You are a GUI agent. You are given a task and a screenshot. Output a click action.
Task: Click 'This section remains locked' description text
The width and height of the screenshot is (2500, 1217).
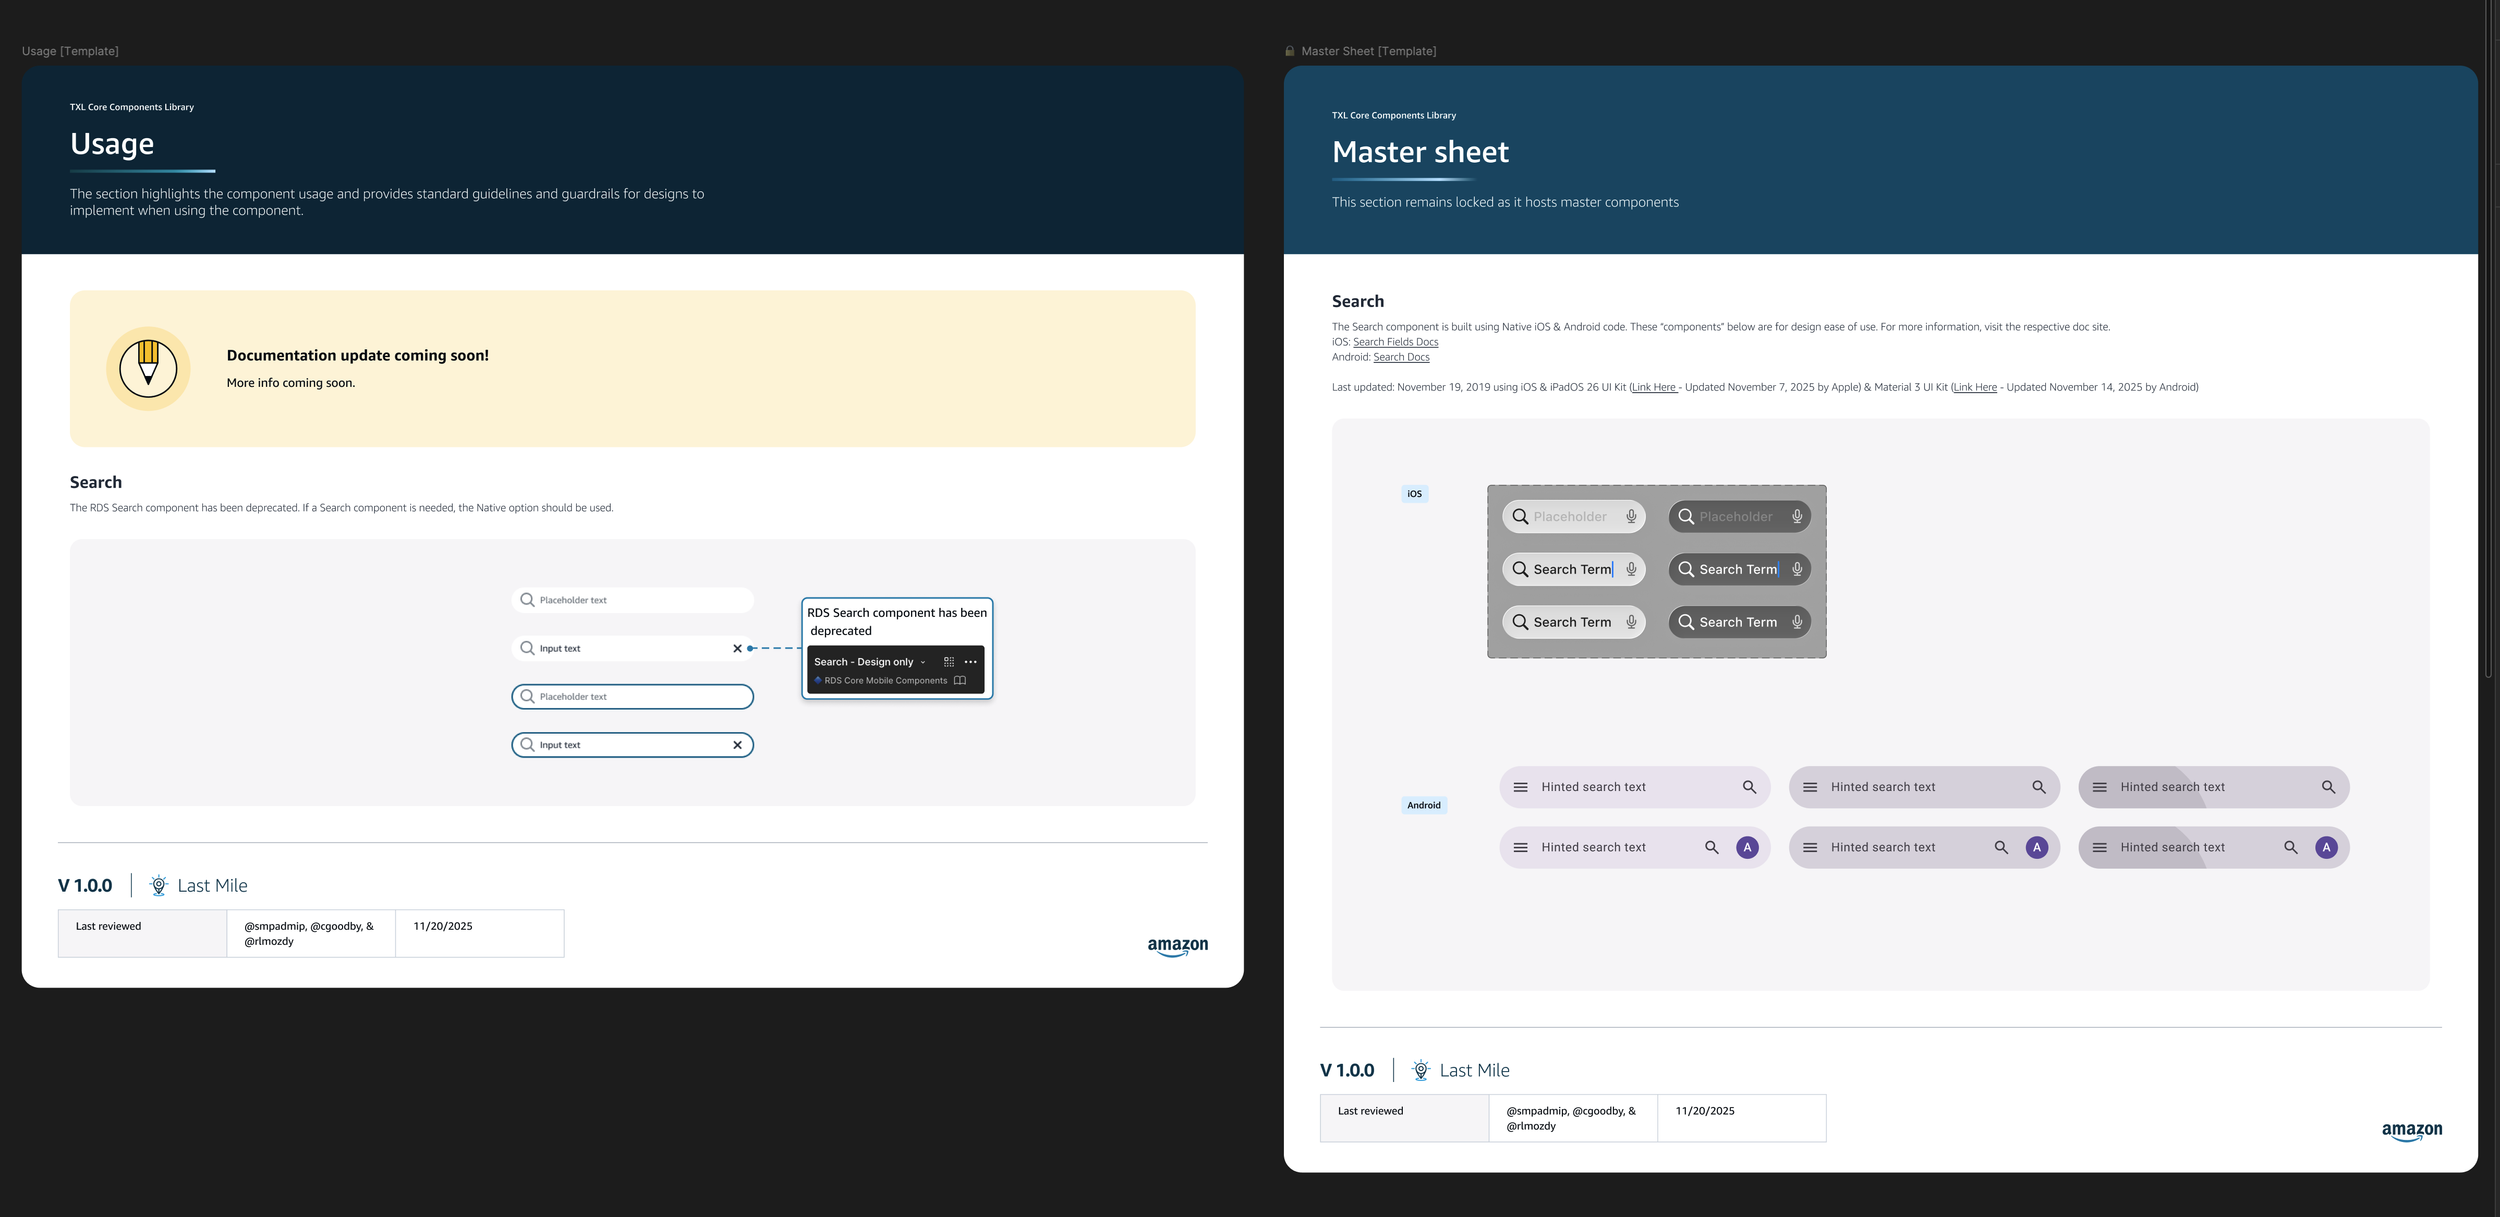pos(1505,202)
